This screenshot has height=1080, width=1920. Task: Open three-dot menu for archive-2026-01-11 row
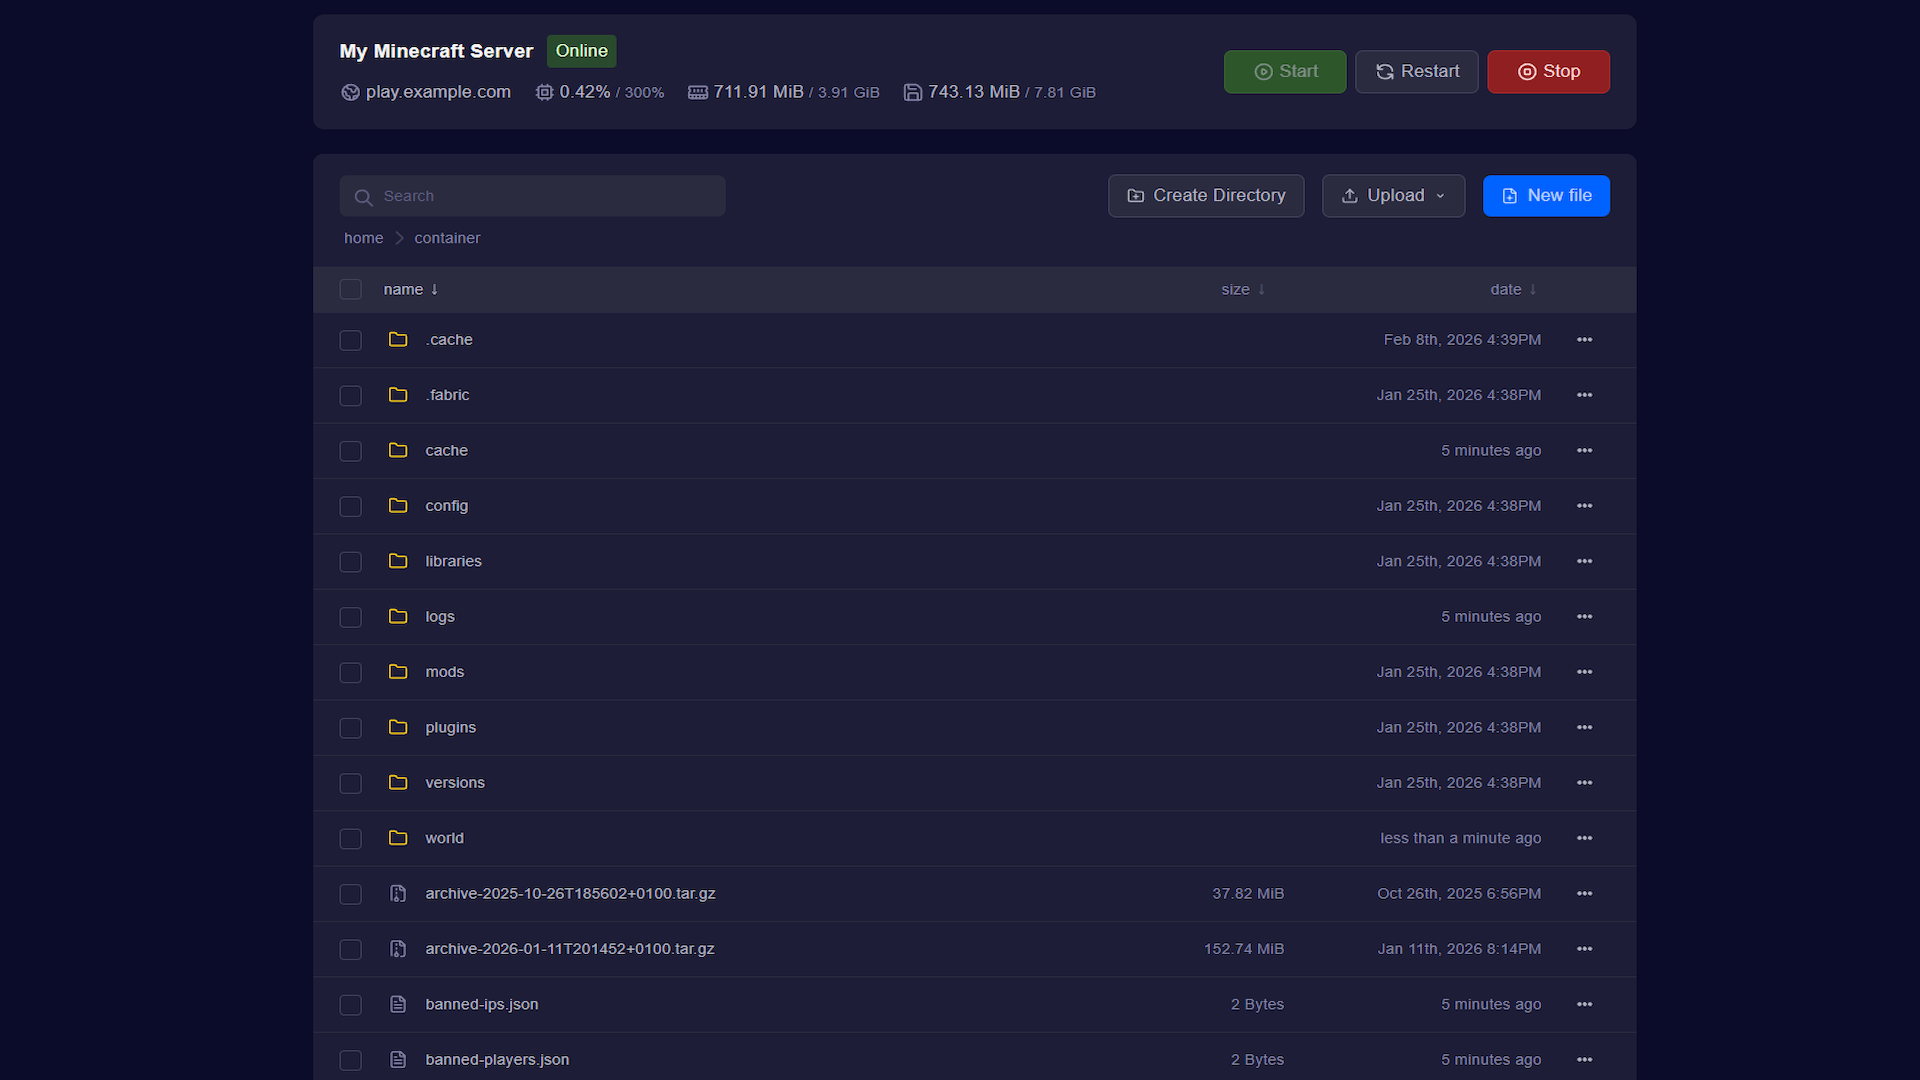click(1584, 949)
